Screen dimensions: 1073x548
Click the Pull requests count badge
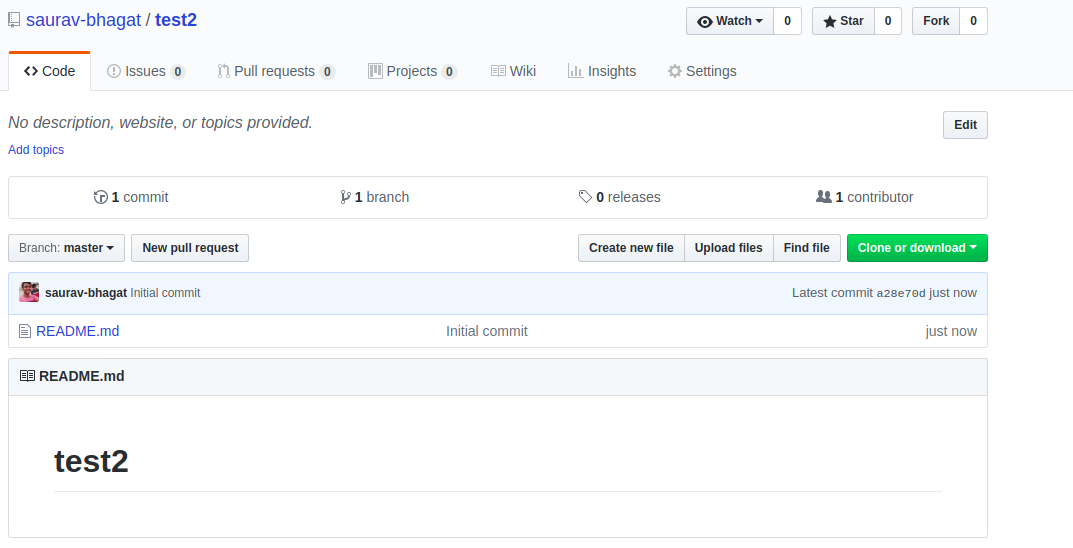click(x=327, y=72)
